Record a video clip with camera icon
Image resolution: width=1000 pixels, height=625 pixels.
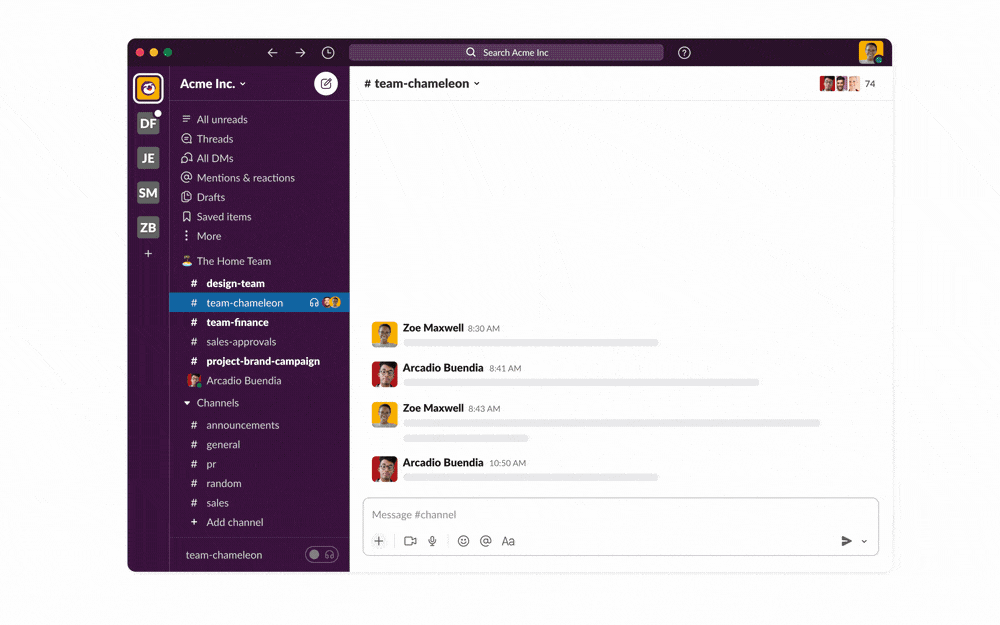tap(410, 541)
